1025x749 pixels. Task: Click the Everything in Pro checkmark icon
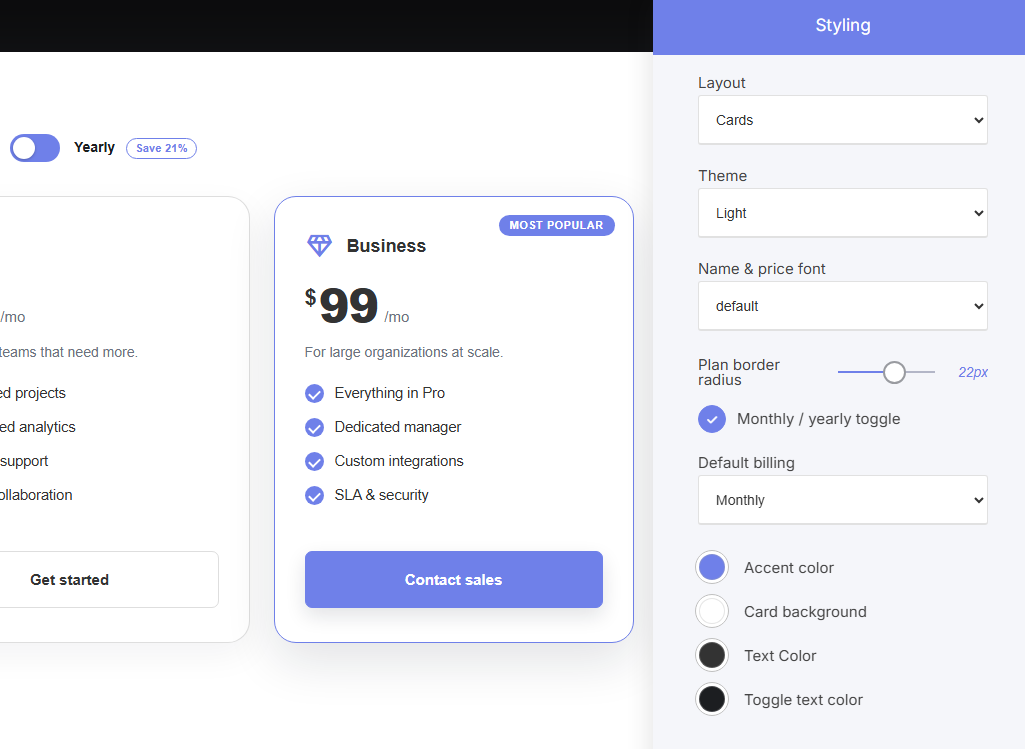[x=314, y=393]
